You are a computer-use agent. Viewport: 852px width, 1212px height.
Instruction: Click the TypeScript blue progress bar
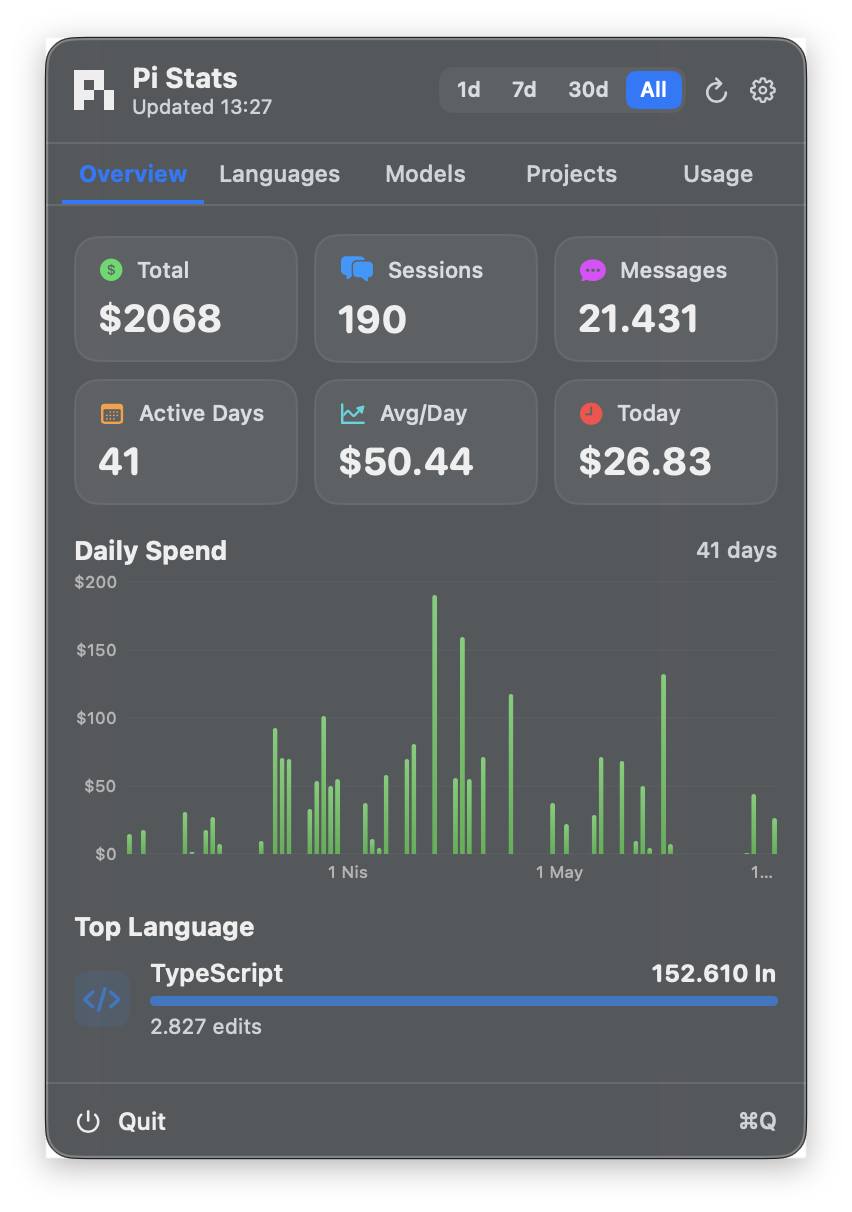point(463,1000)
